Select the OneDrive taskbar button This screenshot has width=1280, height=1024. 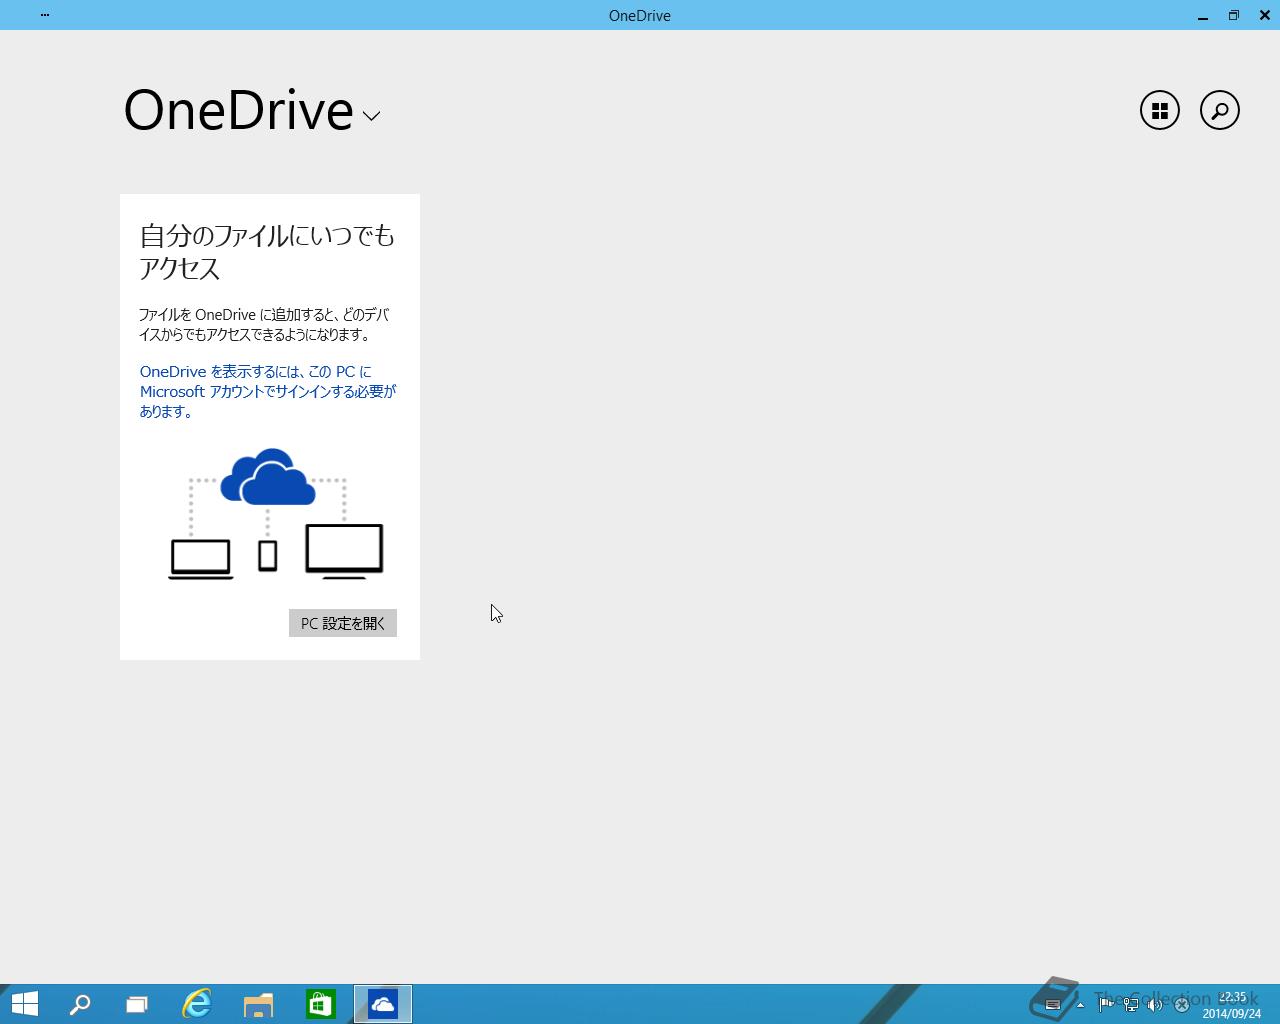383,1004
